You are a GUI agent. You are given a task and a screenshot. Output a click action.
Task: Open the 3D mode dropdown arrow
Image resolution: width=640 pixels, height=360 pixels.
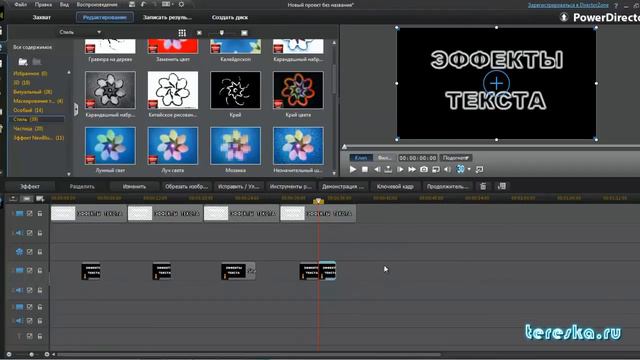(x=469, y=169)
